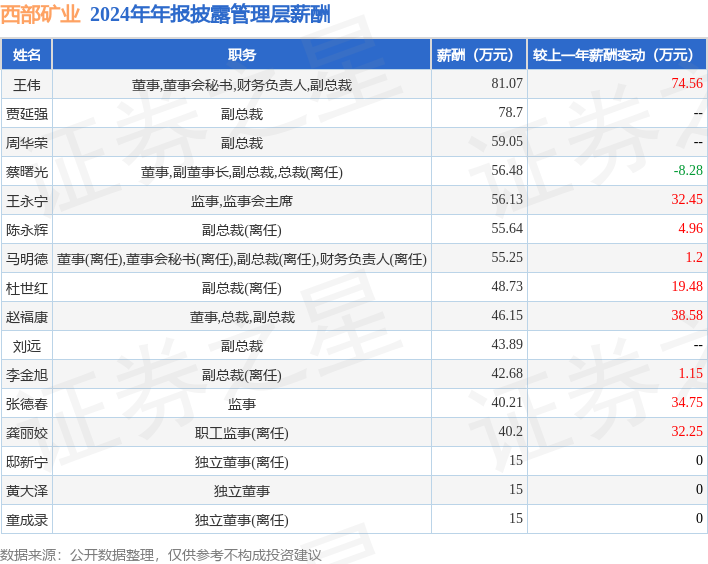This screenshot has height=564, width=708.
Task: Click the position 职工监事(离任)
Action: 242,433
